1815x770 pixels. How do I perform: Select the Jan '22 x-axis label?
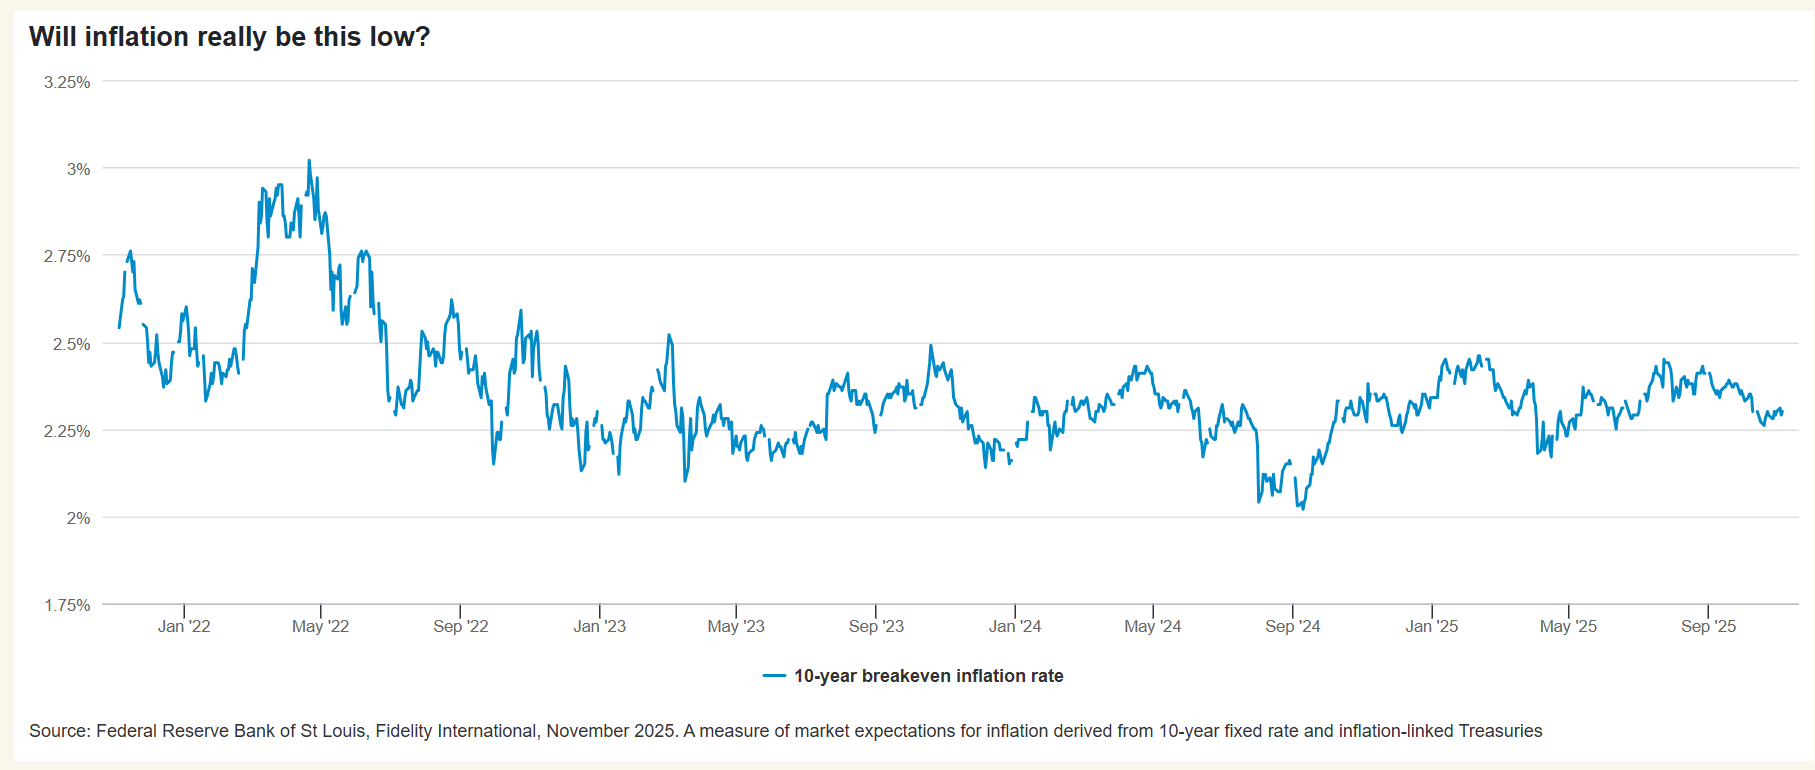(184, 626)
